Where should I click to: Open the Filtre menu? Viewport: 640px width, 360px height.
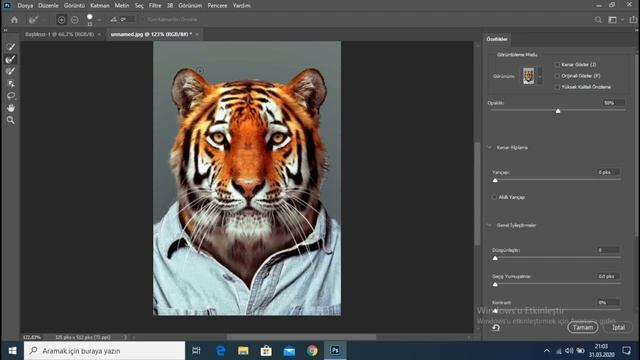coord(155,6)
